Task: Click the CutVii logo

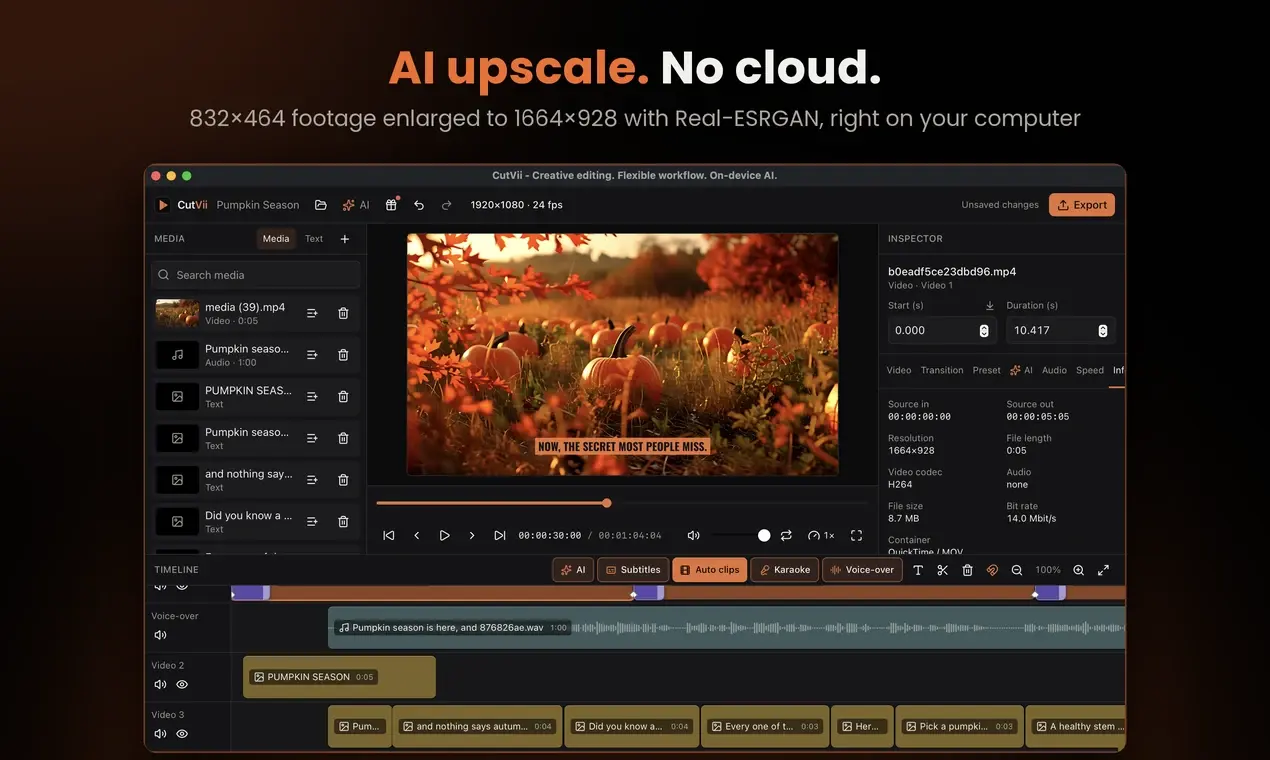Action: click(x=182, y=205)
